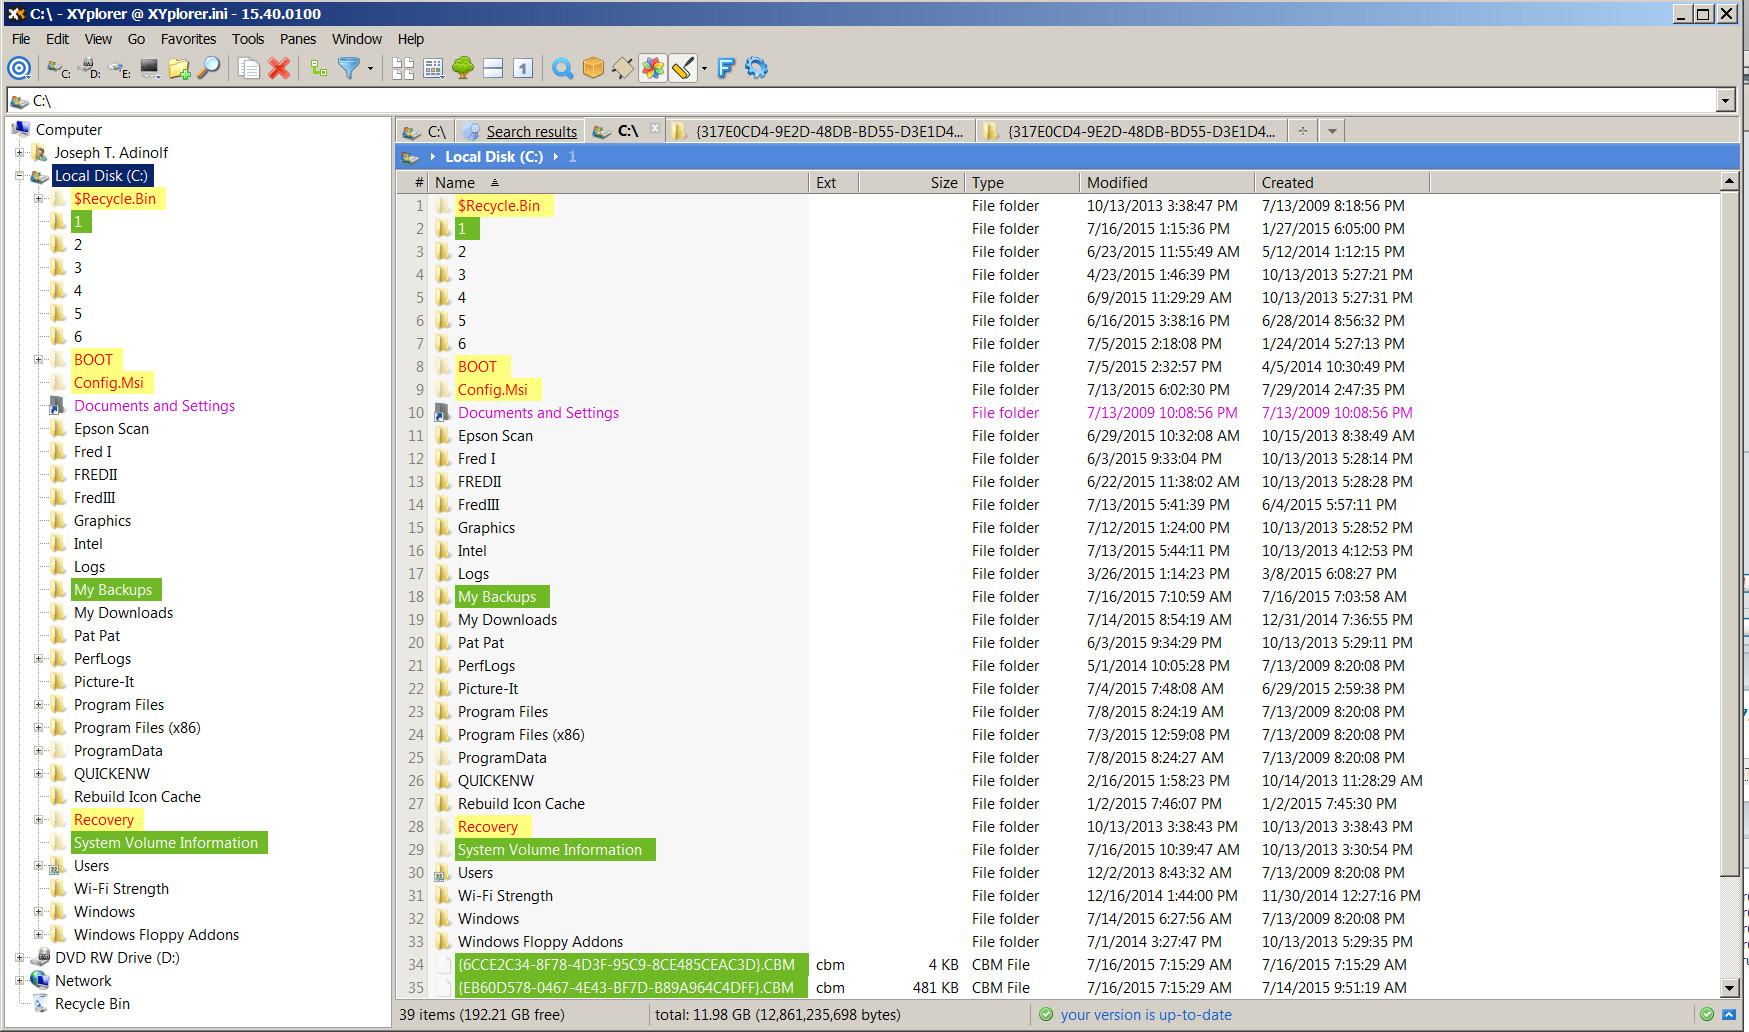Click file list scrollbar down arrow
Screen dimensions: 1749x1032
(x=1729, y=988)
